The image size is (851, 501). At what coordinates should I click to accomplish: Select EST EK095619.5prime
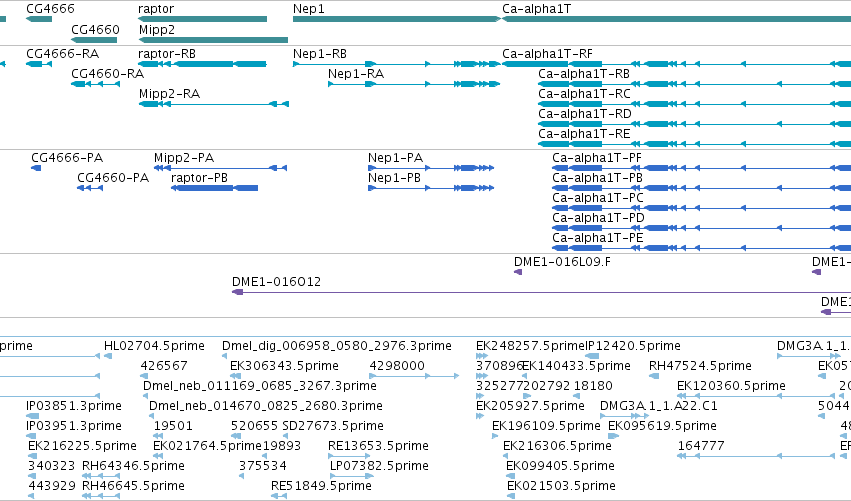pos(613,436)
